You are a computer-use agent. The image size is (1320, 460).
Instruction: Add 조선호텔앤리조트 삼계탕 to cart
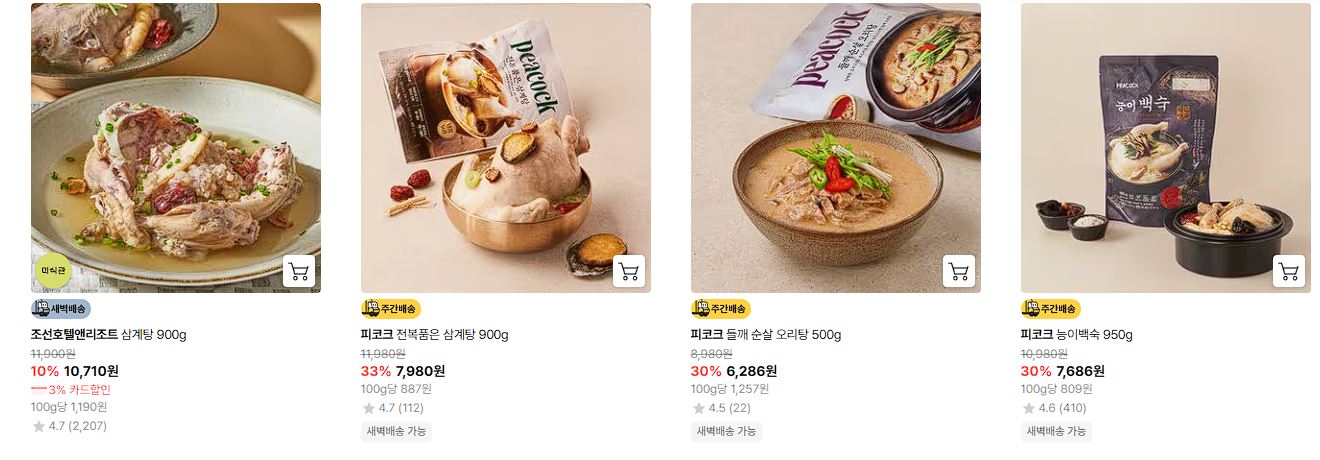click(x=299, y=271)
